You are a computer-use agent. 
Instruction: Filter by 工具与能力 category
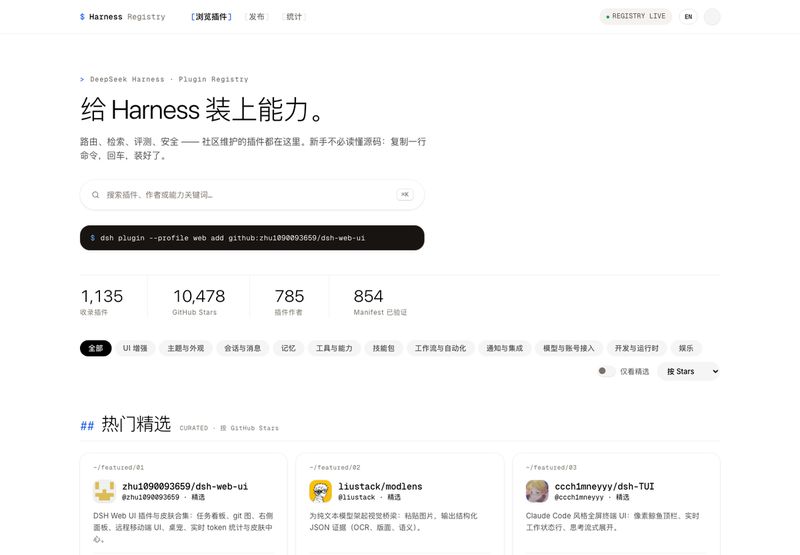[334, 348]
